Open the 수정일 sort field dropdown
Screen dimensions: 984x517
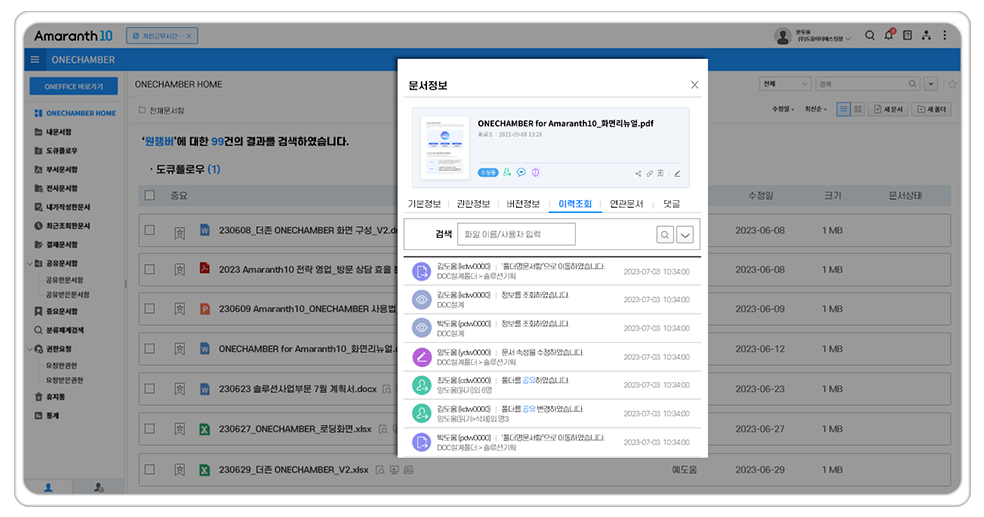(x=783, y=109)
